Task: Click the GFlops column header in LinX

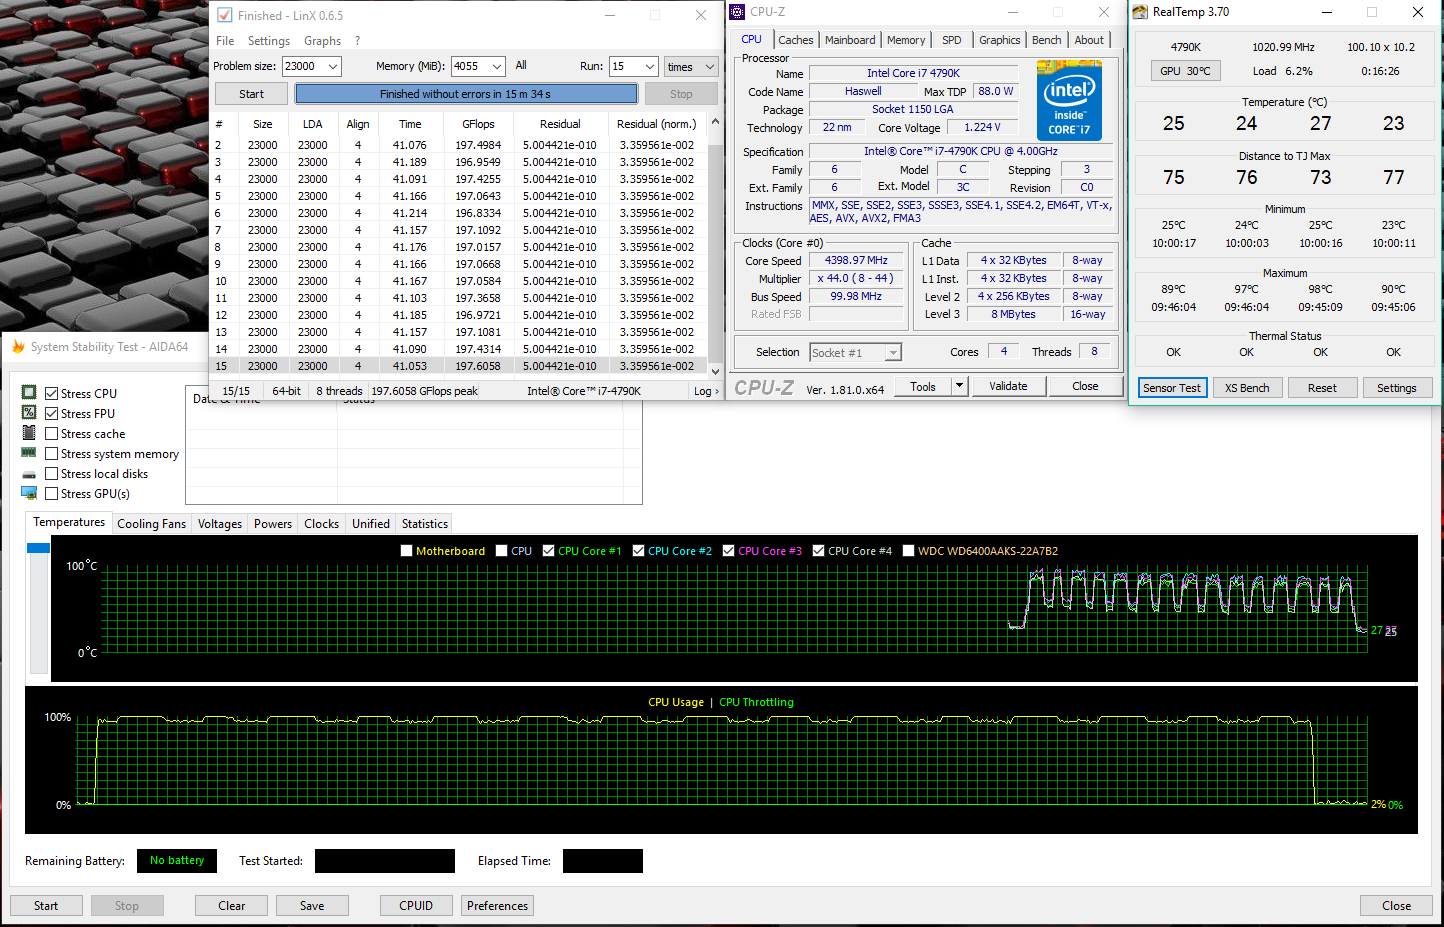Action: 478,124
